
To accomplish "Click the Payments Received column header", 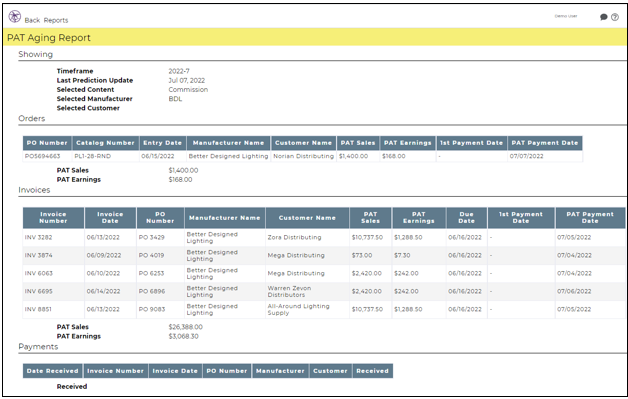I will pyautogui.click(x=372, y=371).
